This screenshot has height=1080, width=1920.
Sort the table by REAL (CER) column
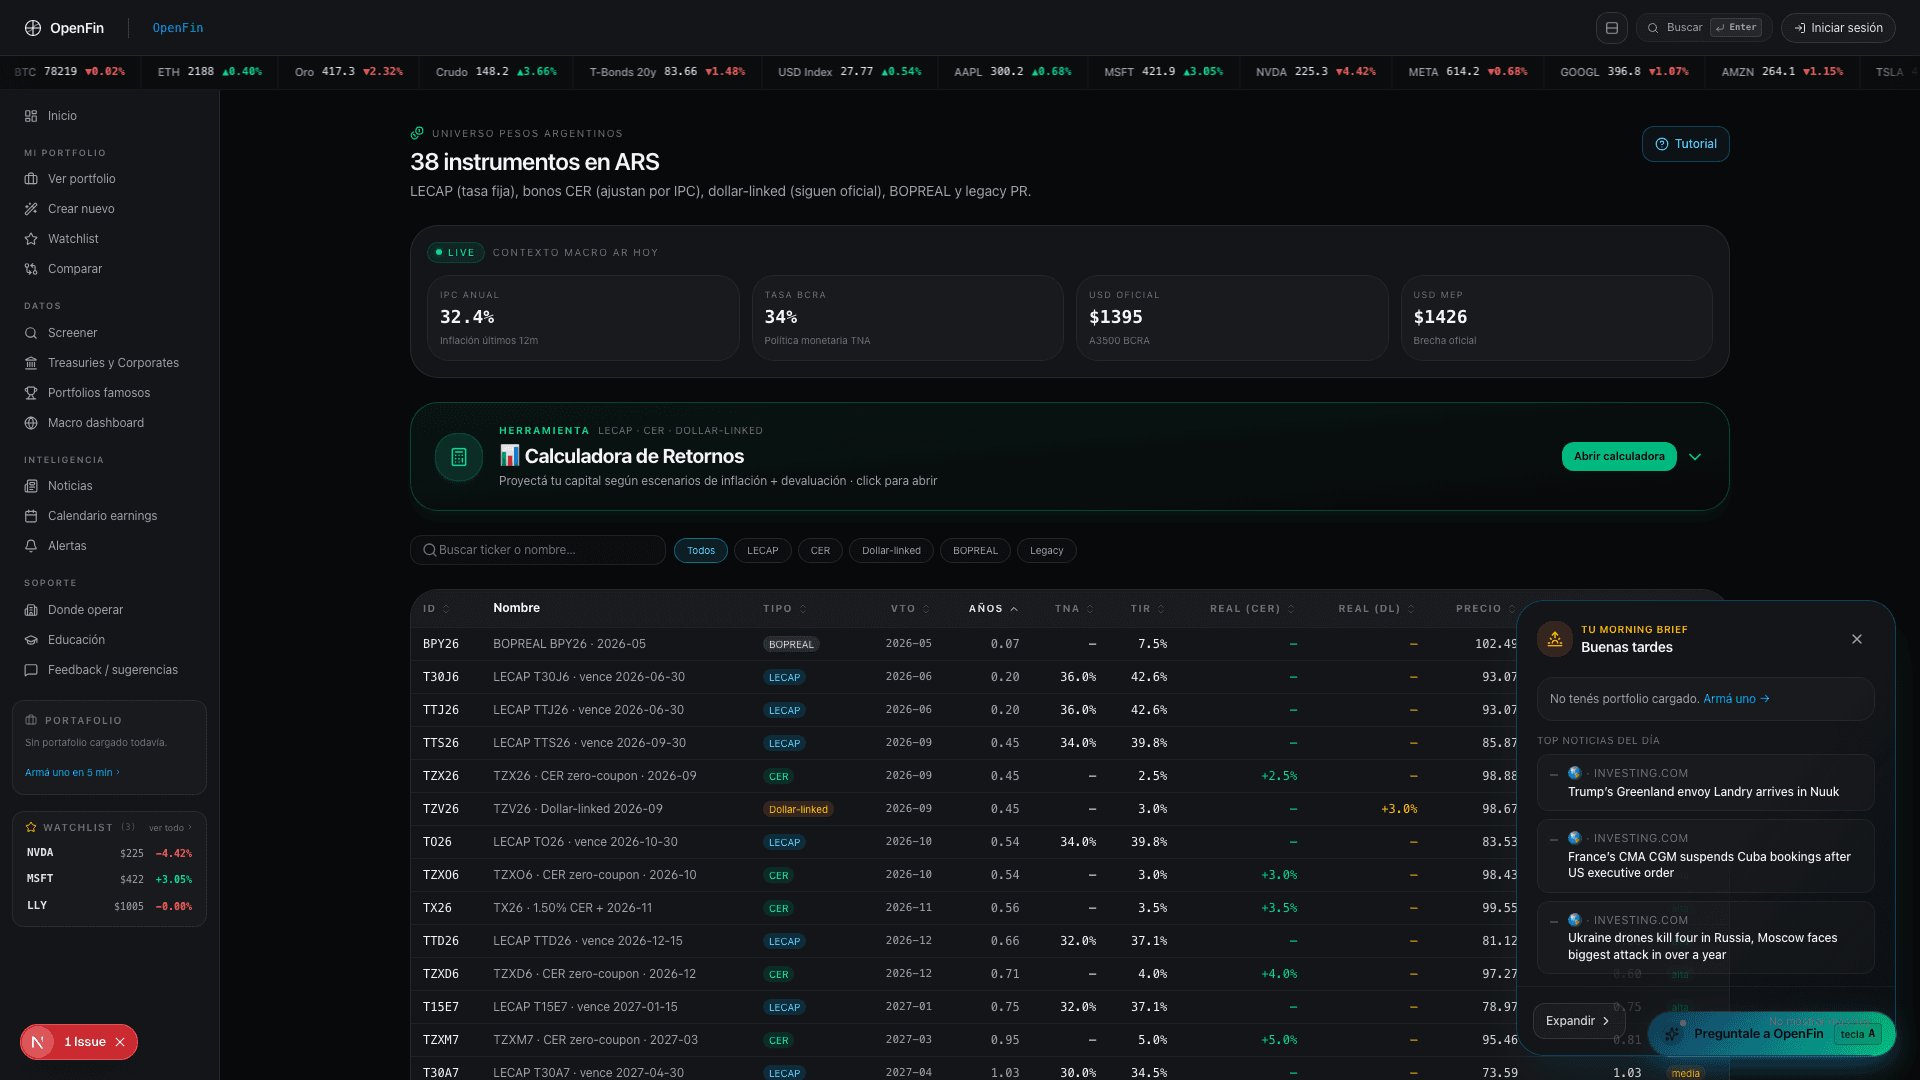click(x=1253, y=609)
